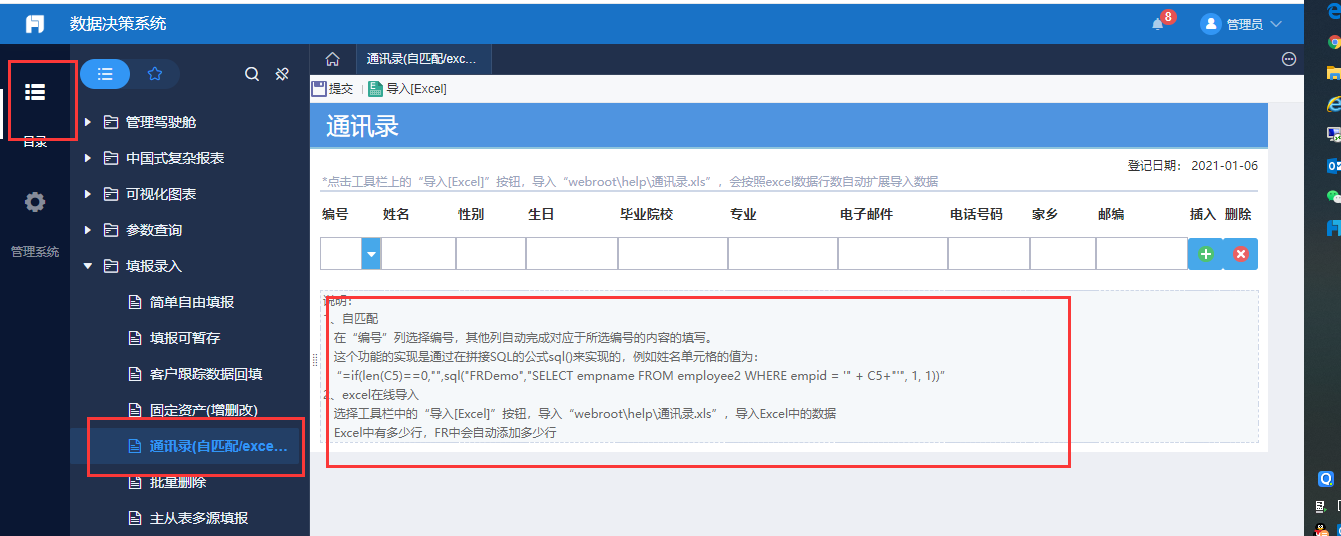Click the WeChat icon in Windows taskbar
This screenshot has width=1341, height=536.
tap(1333, 196)
